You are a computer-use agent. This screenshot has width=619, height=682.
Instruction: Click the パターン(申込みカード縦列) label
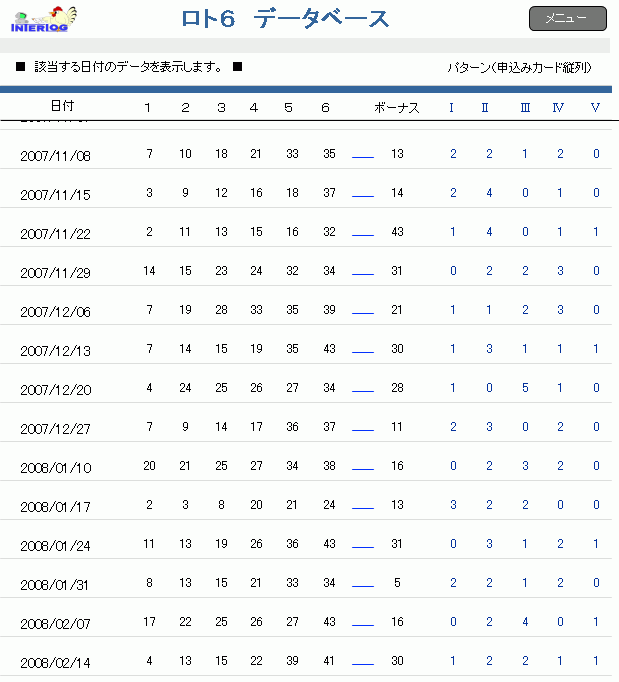(x=520, y=67)
